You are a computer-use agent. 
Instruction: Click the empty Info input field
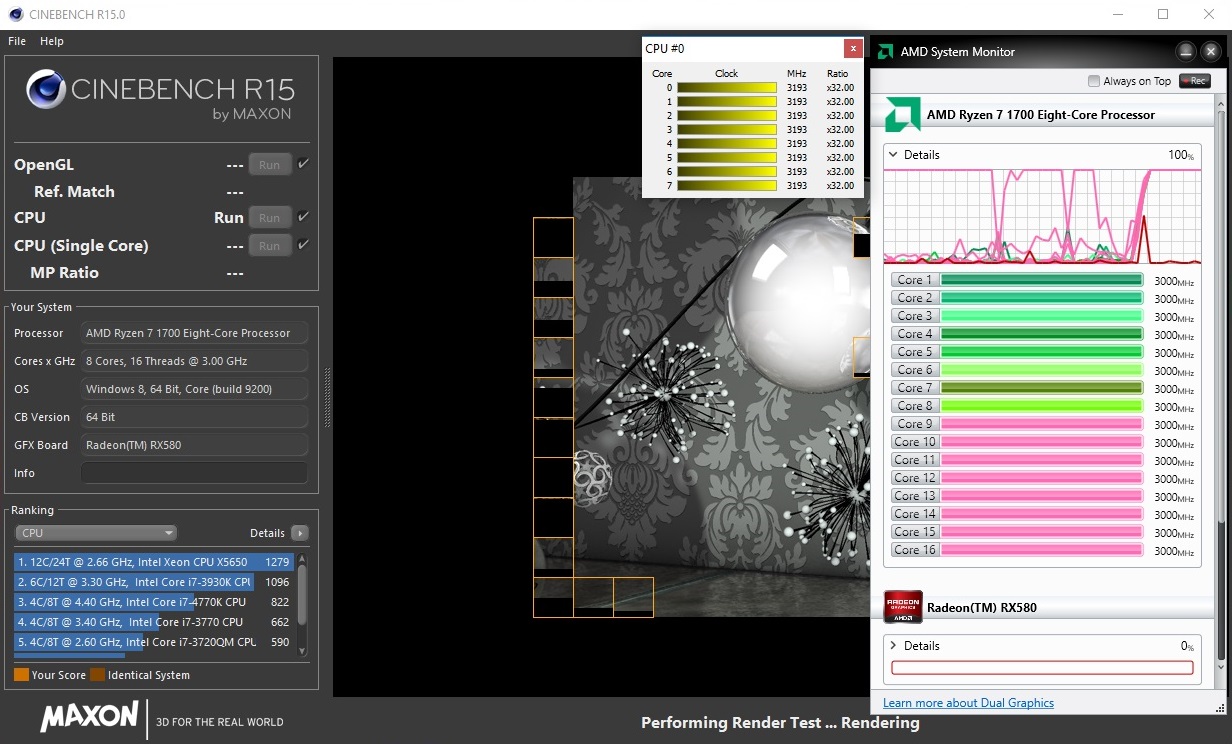[x=194, y=473]
